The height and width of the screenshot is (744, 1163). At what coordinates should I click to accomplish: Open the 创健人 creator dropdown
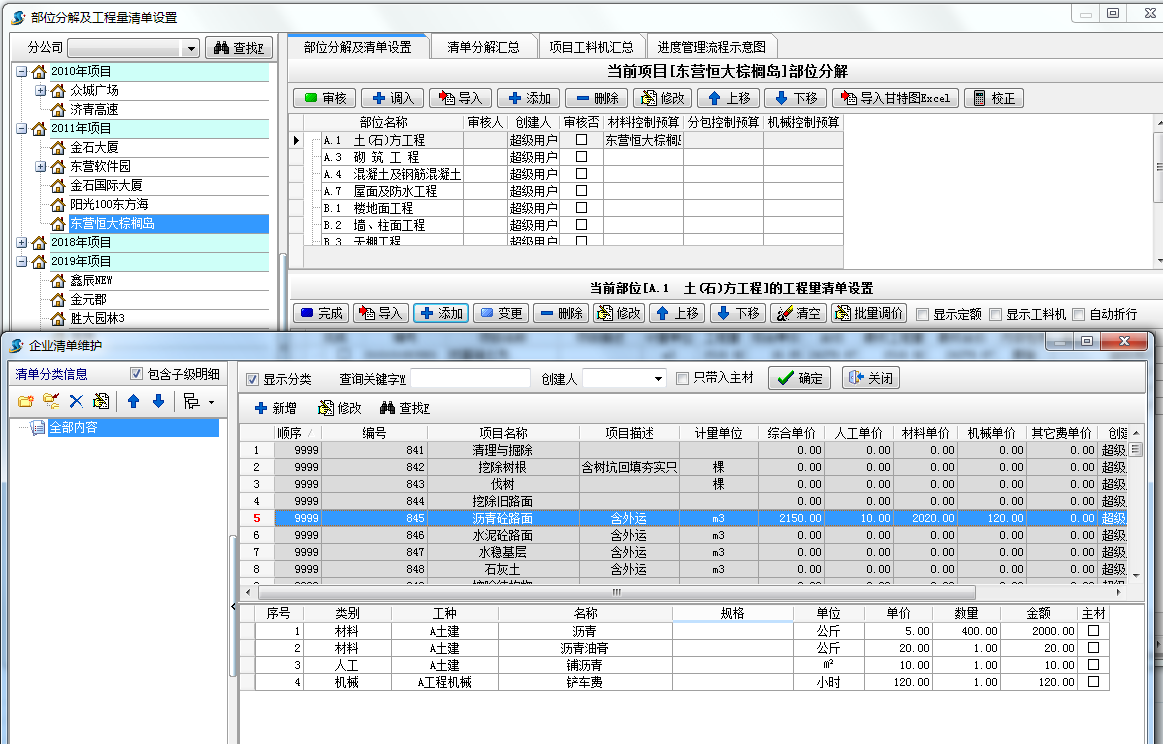660,377
